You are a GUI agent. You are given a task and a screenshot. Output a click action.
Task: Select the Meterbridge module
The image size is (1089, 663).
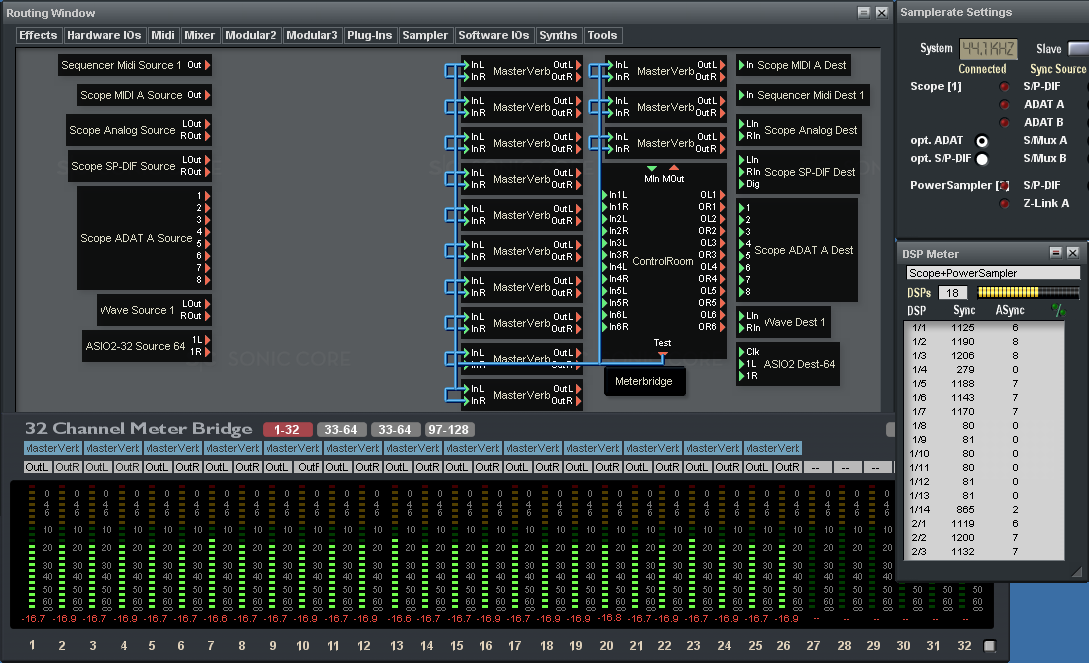(x=644, y=381)
